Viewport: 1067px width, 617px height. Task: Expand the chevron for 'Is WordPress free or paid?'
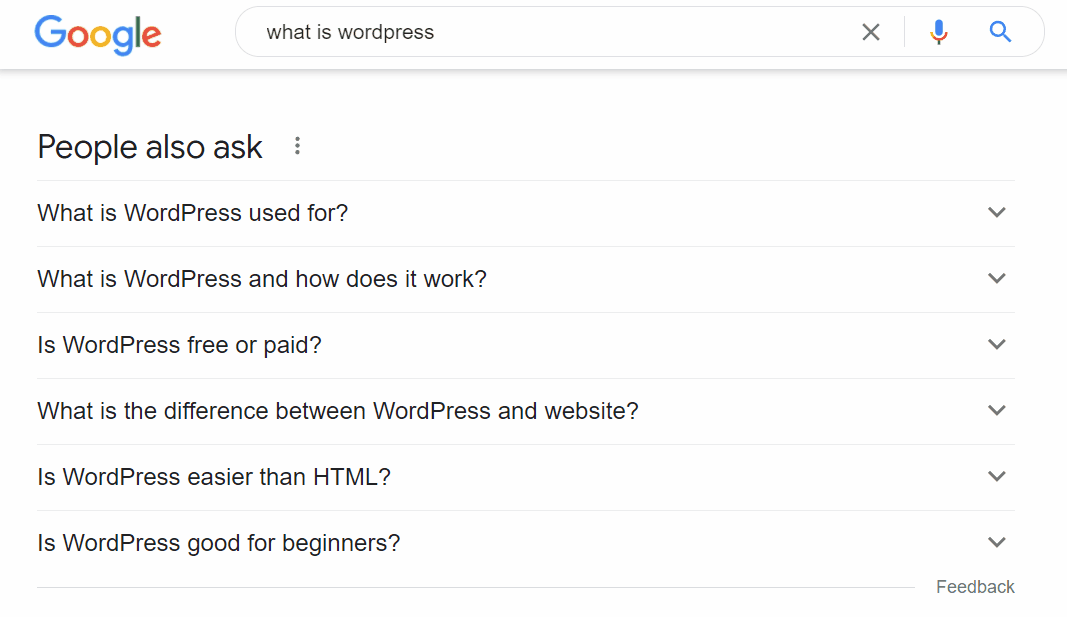pyautogui.click(x=996, y=344)
